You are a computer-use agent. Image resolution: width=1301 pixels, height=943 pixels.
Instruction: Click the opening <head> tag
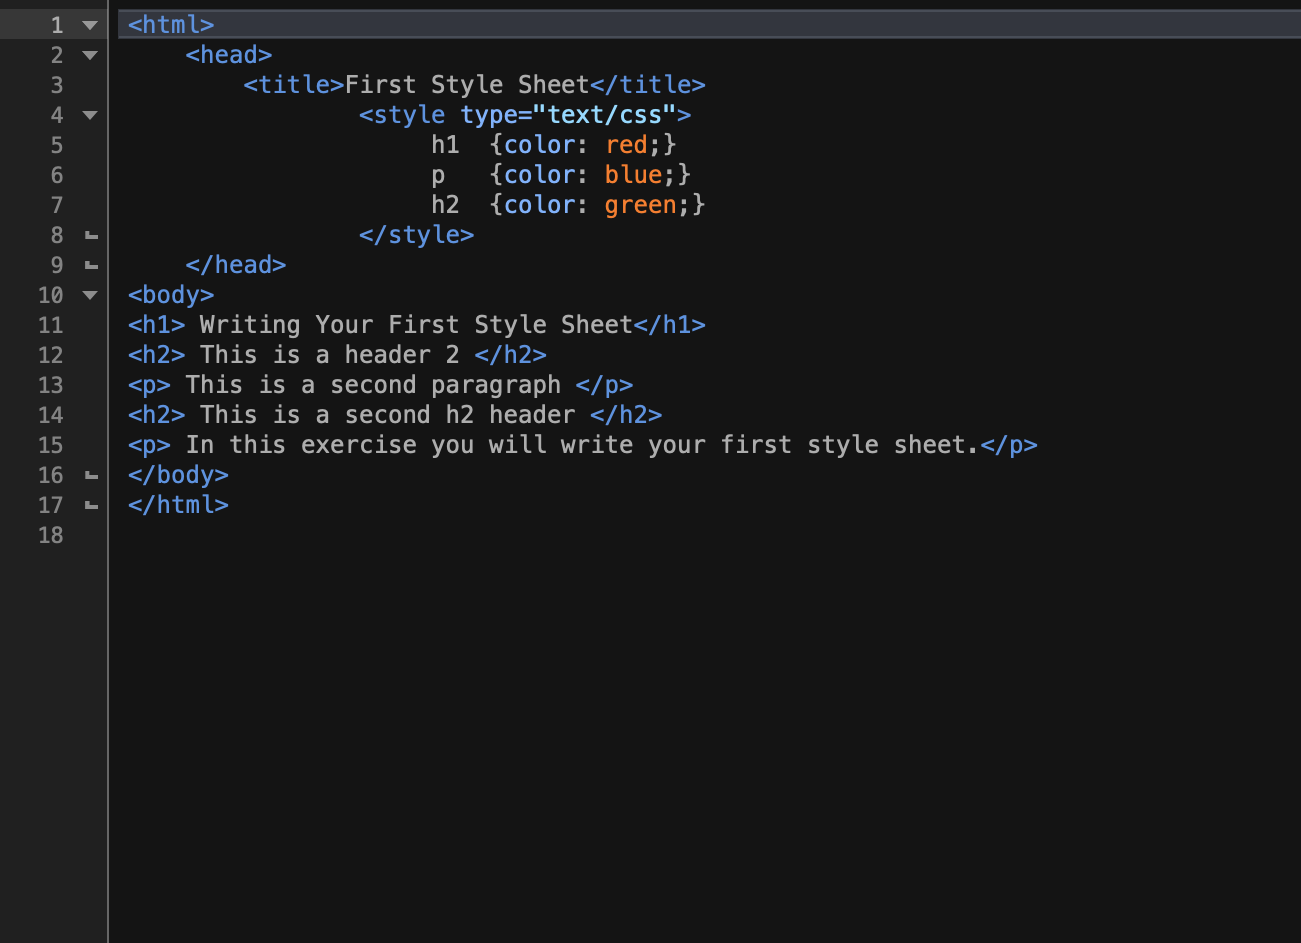click(229, 55)
